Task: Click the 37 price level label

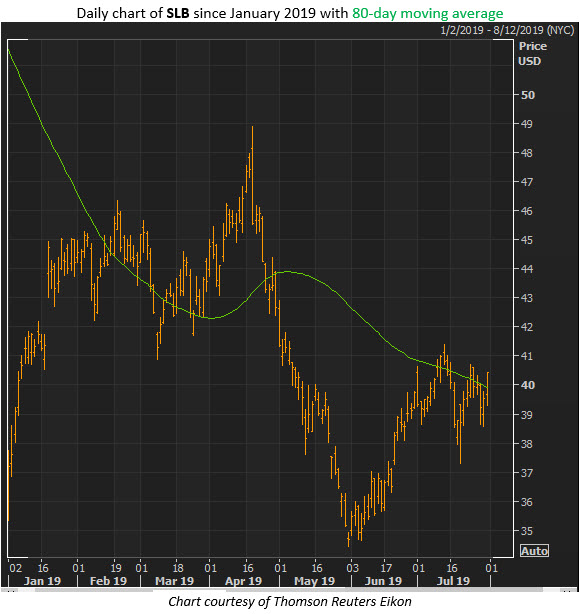Action: coord(527,473)
